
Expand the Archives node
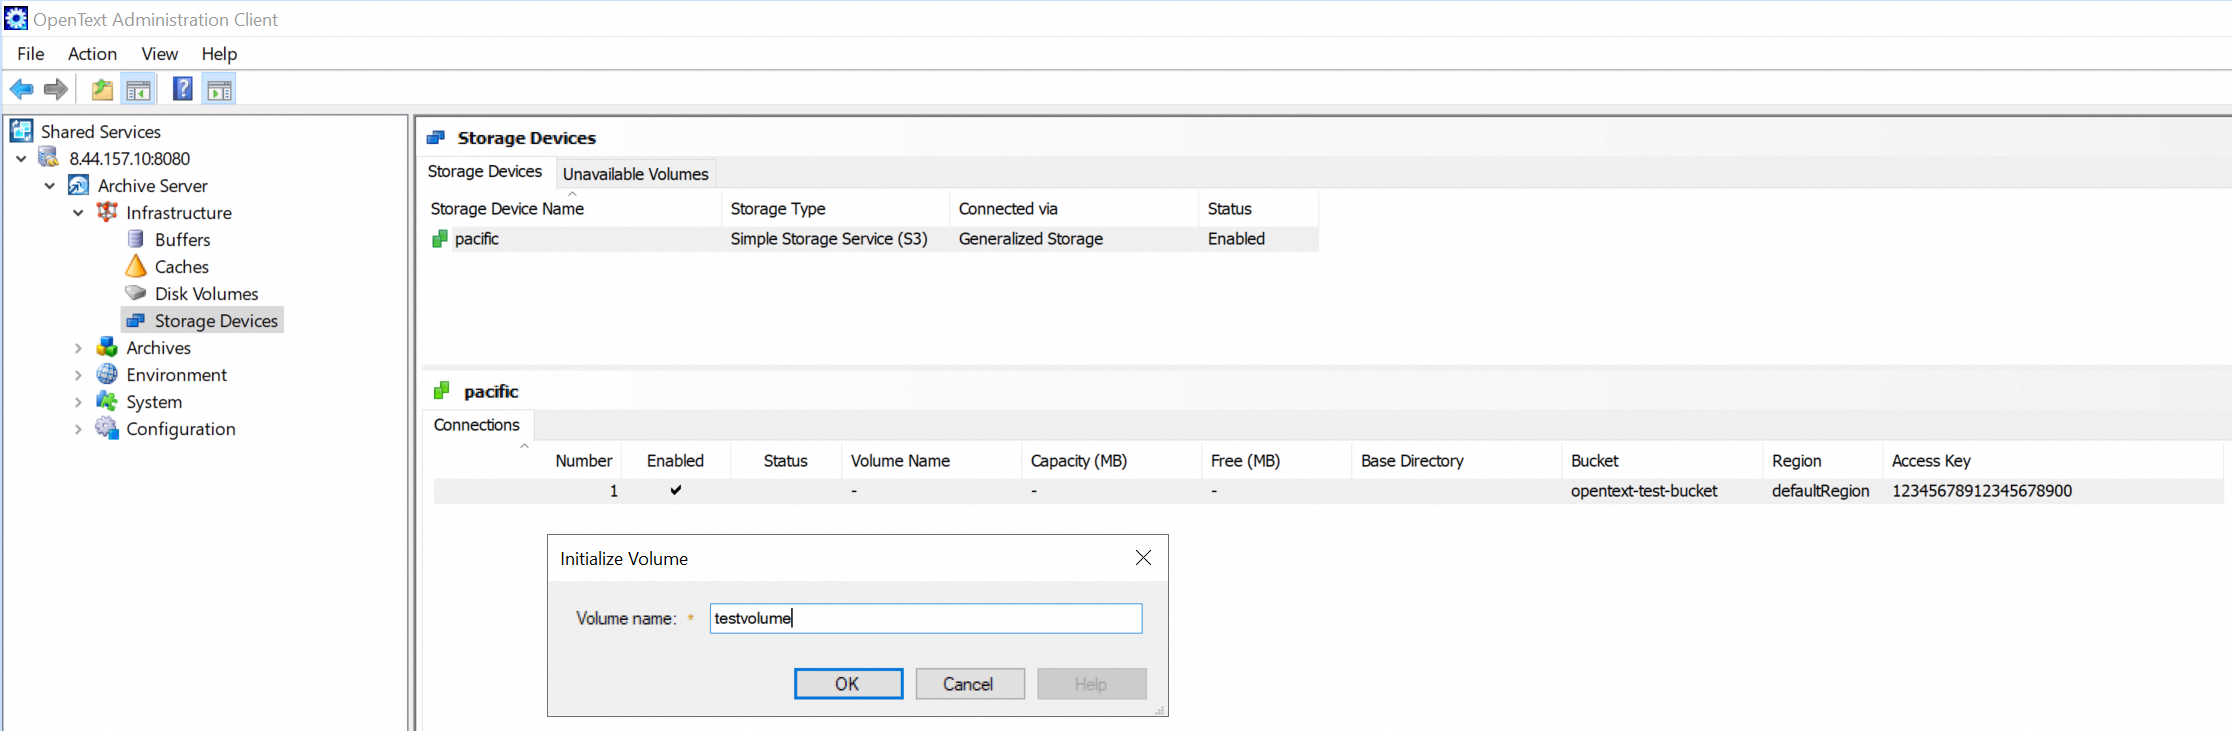(78, 348)
